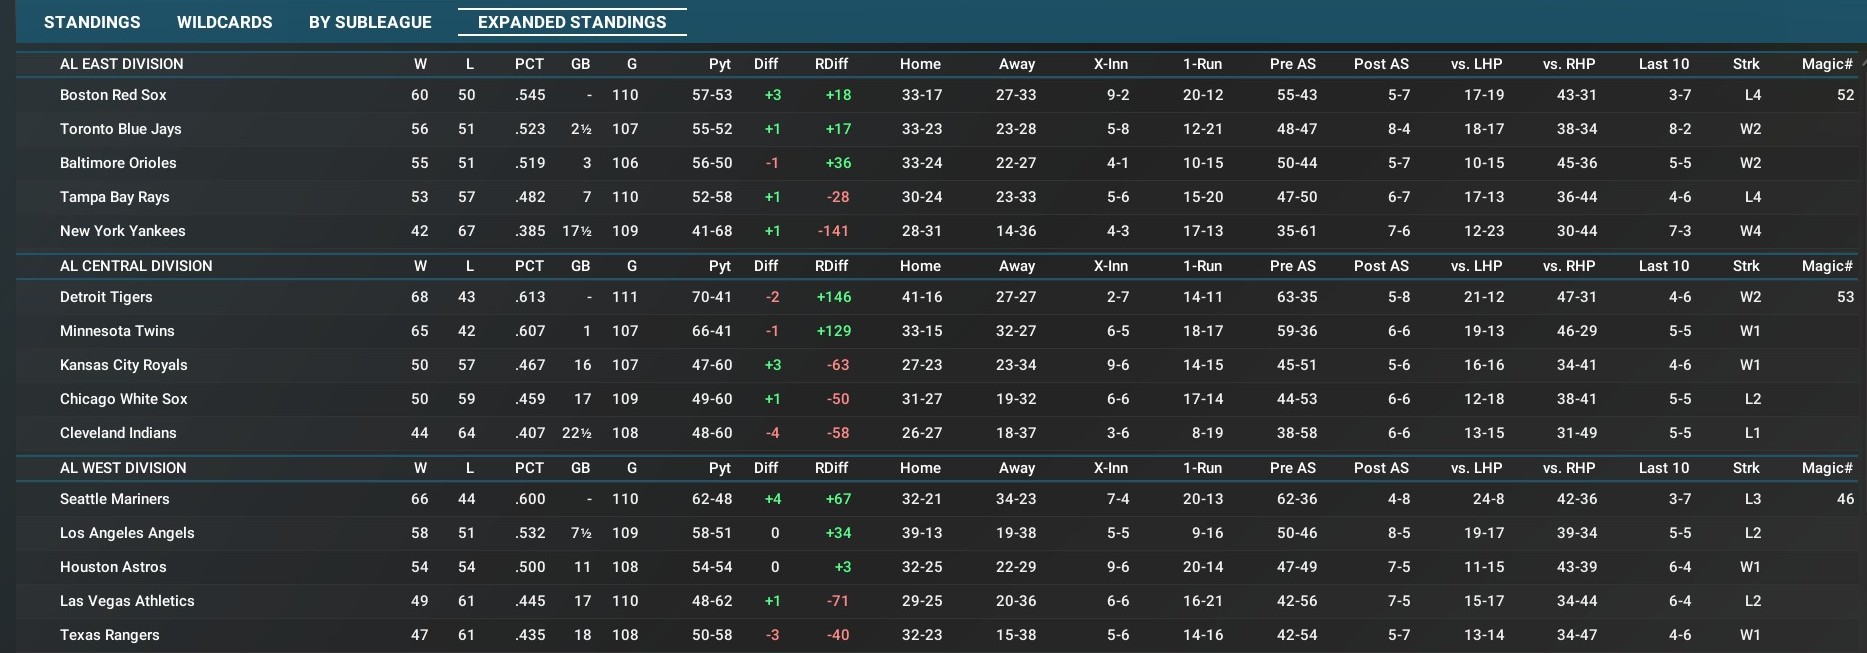Click the Cleveland Indians team name
The width and height of the screenshot is (1867, 653).
point(118,433)
